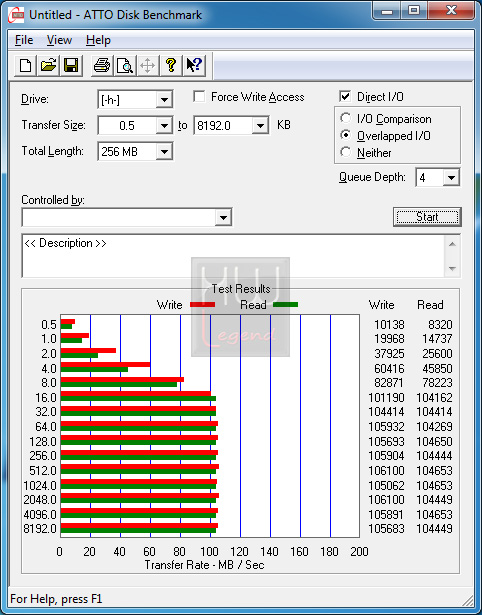Expand the Controlled by dropdown
The height and width of the screenshot is (615, 482).
[223, 217]
